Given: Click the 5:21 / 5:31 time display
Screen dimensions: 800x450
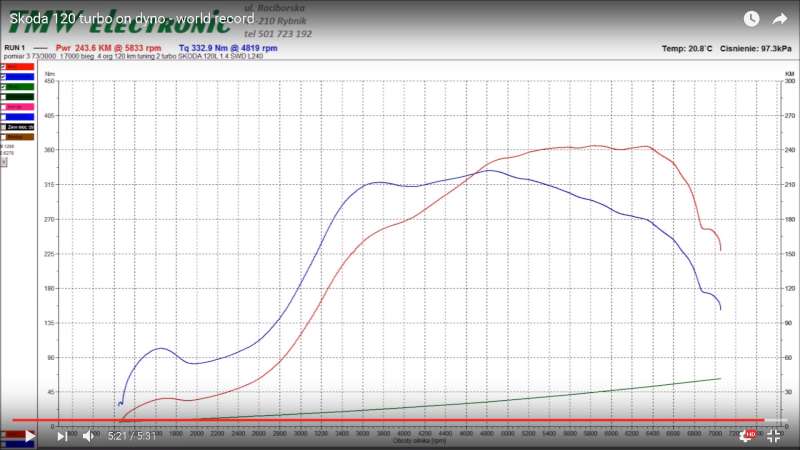Looking at the screenshot, I should [131, 436].
